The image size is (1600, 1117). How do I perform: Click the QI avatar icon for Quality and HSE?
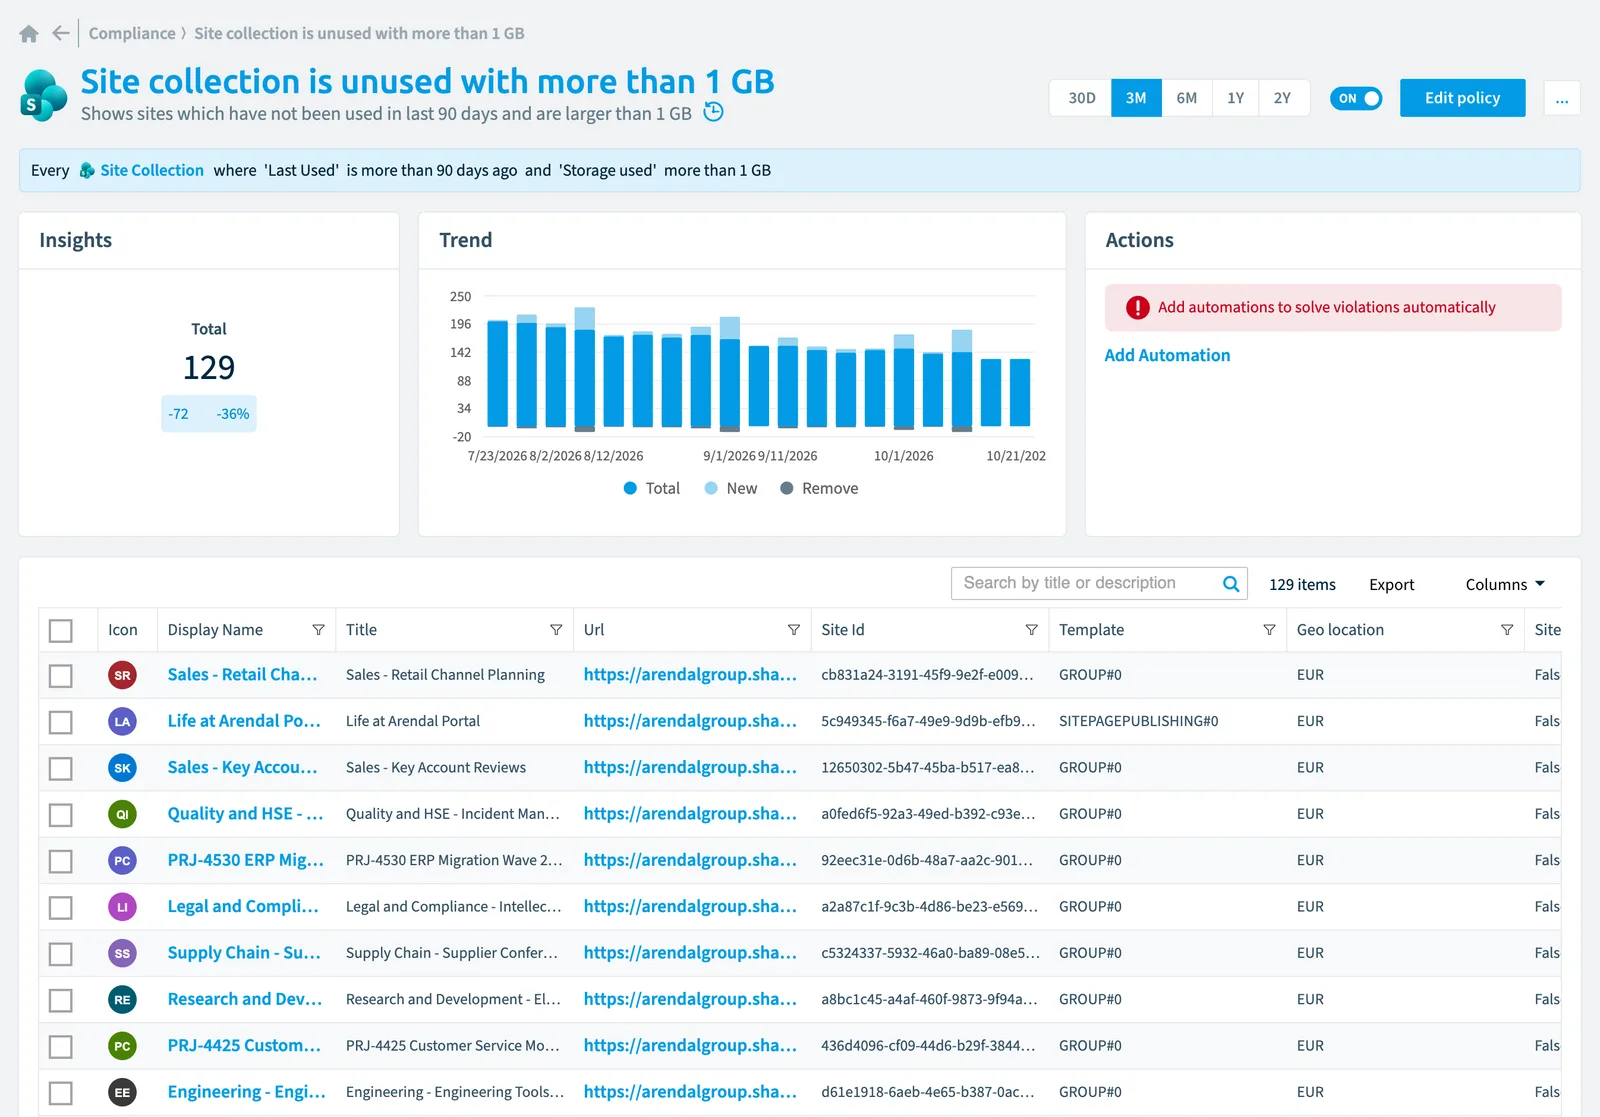click(x=122, y=814)
